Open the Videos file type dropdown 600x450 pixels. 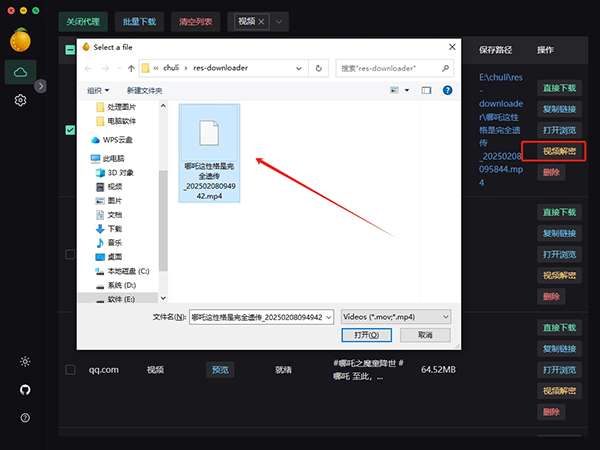(x=396, y=316)
